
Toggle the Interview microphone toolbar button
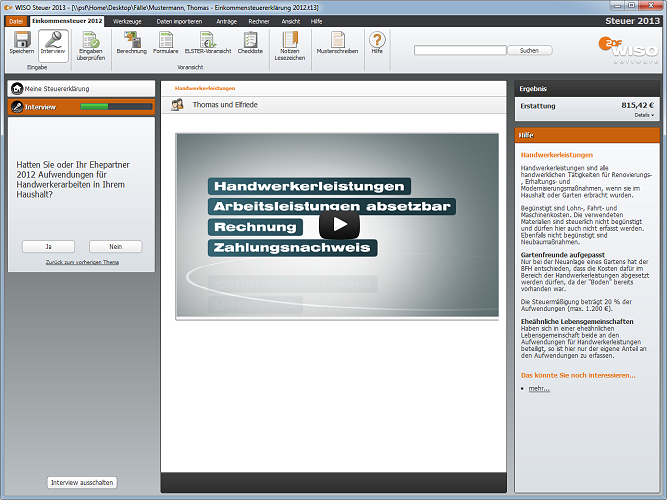[53, 46]
